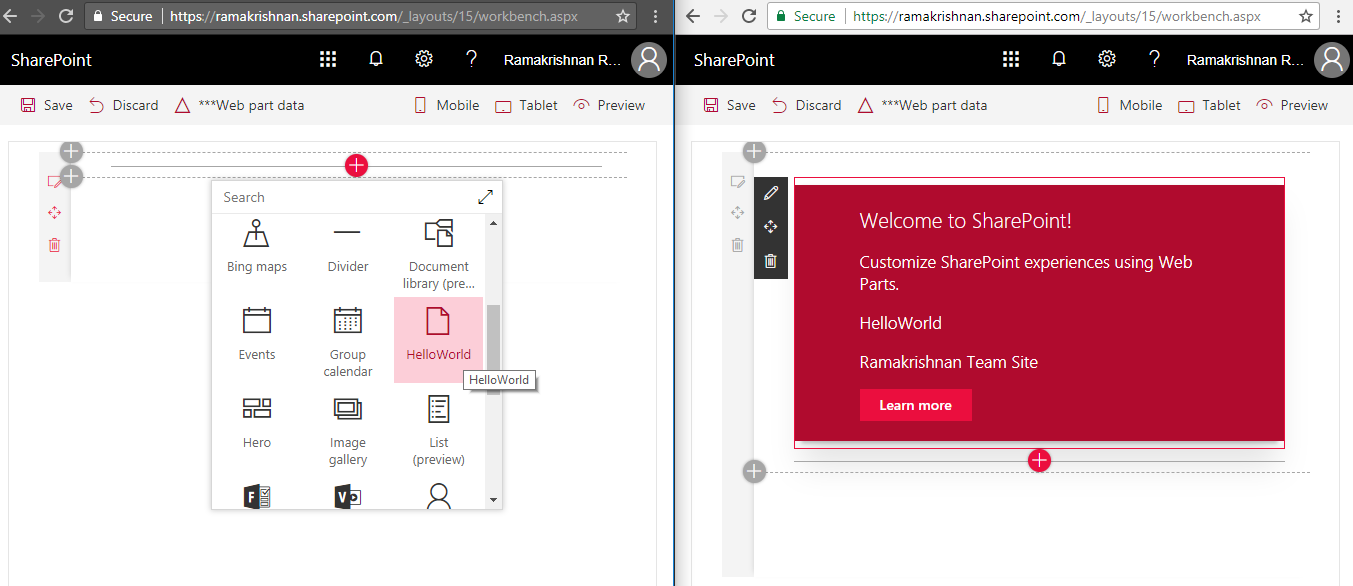The height and width of the screenshot is (586, 1353).
Task: Click scroll down arrow in web part picker
Action: pos(493,499)
